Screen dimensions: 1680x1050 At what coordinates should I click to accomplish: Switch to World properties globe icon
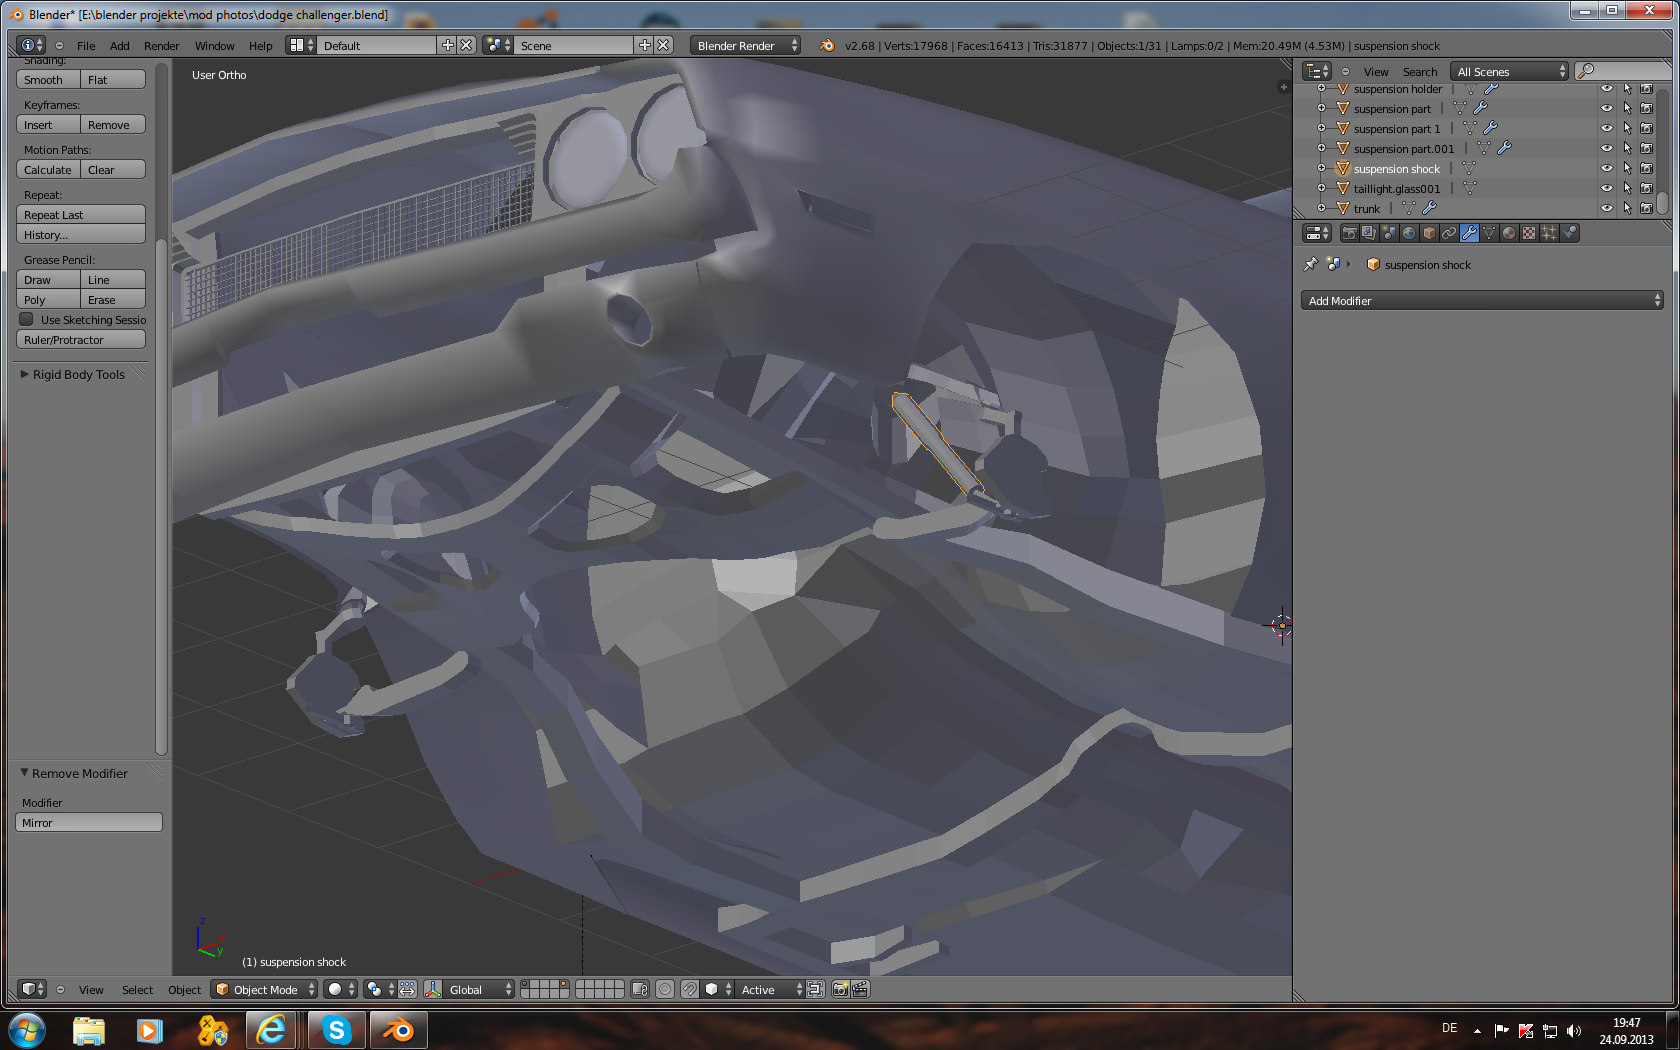pos(1409,233)
